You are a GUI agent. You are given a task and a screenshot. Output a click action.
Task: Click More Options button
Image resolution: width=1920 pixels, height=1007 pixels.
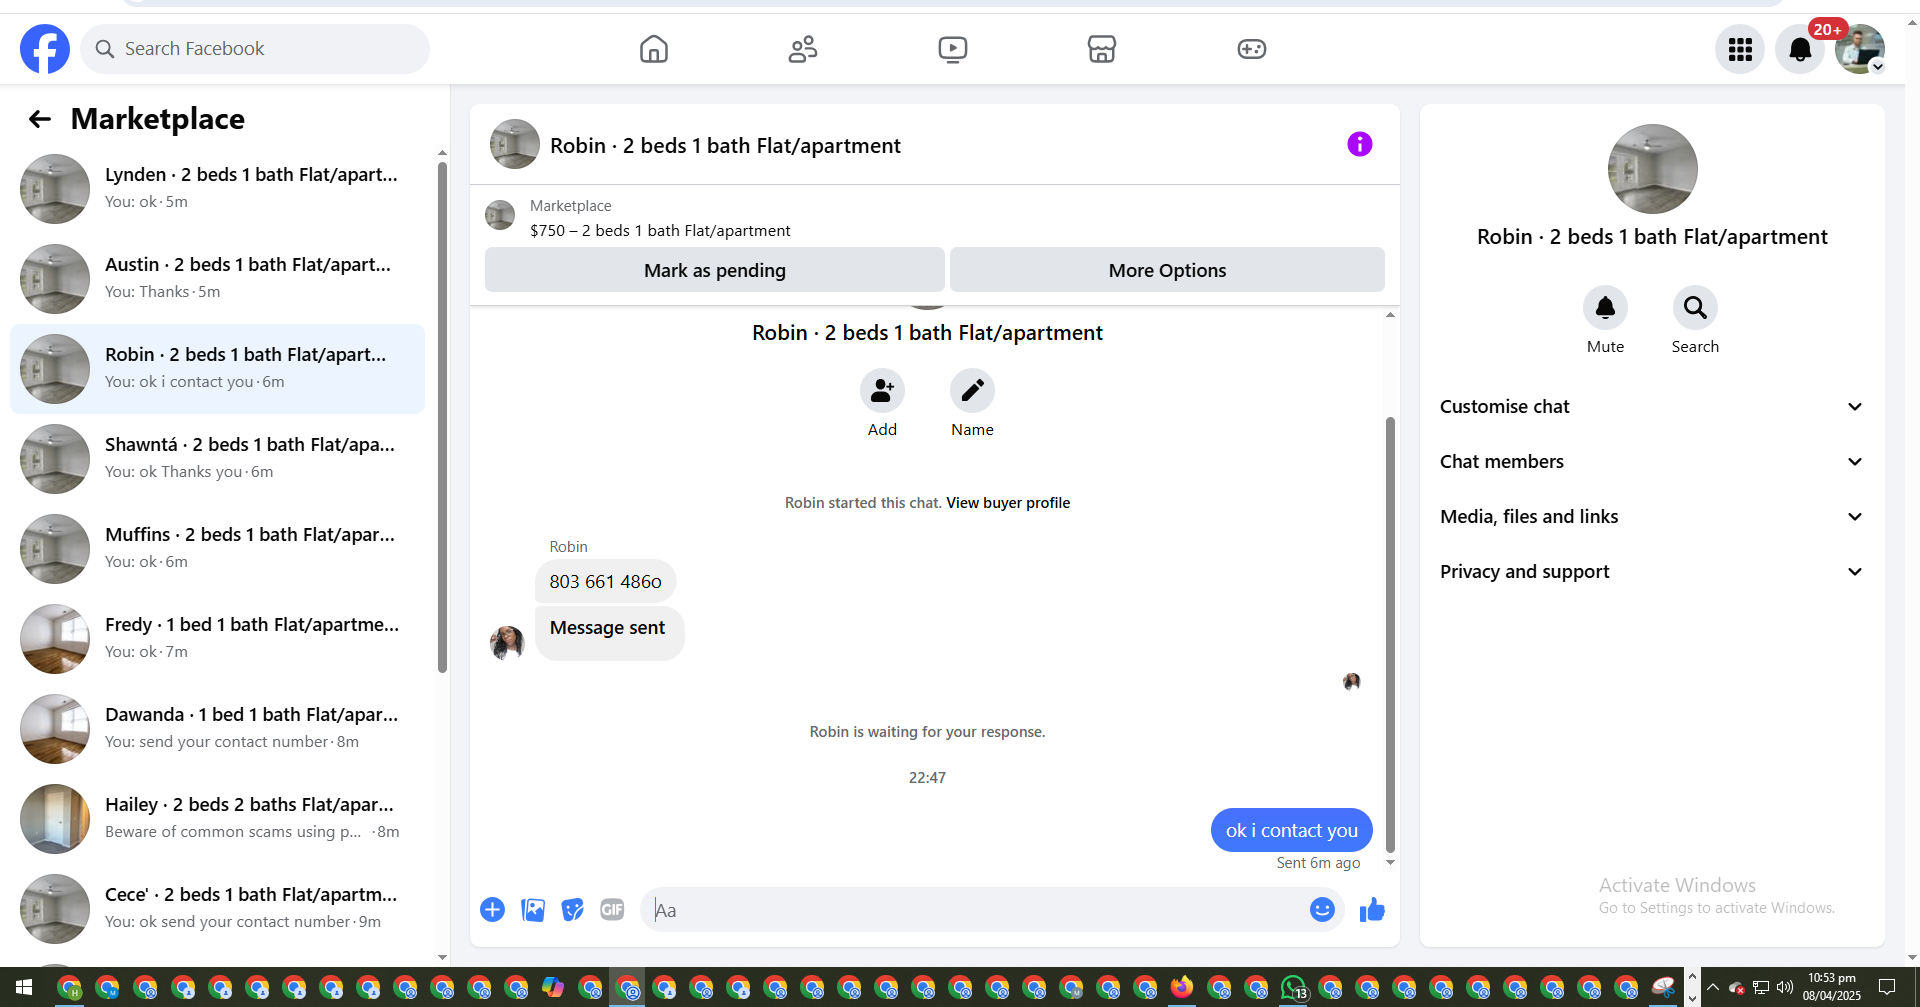coord(1167,270)
